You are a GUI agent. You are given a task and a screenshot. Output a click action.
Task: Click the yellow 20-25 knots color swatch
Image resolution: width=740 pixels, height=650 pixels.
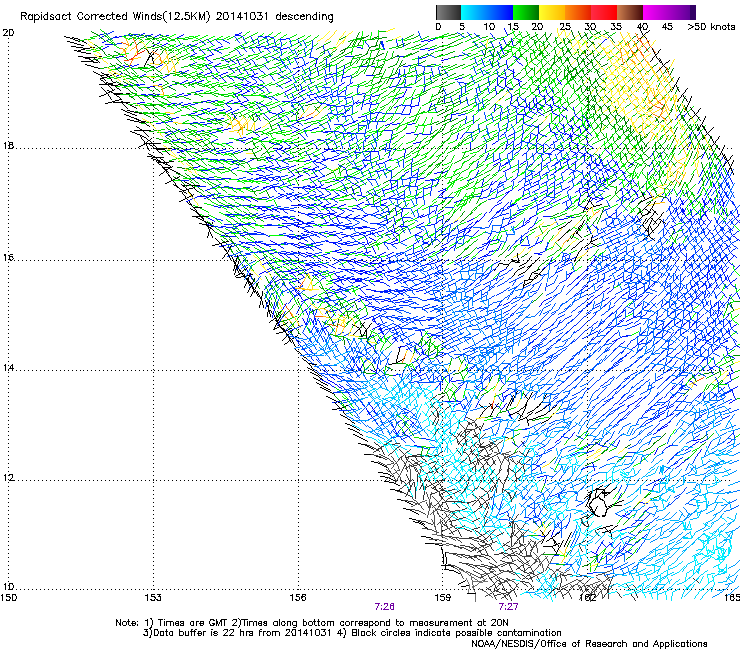(x=552, y=12)
